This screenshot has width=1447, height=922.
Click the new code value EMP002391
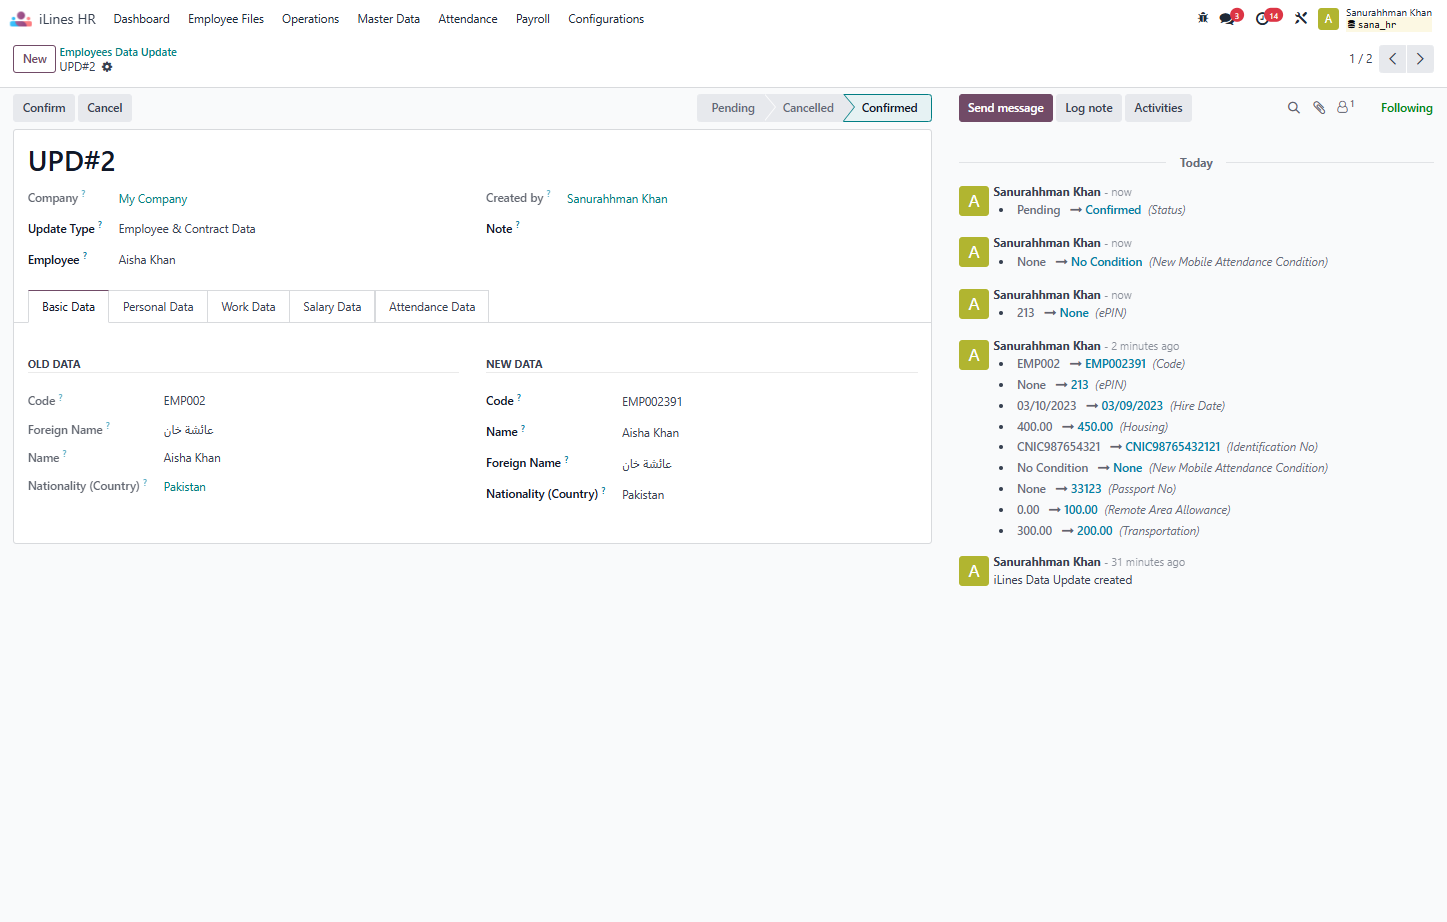click(652, 402)
